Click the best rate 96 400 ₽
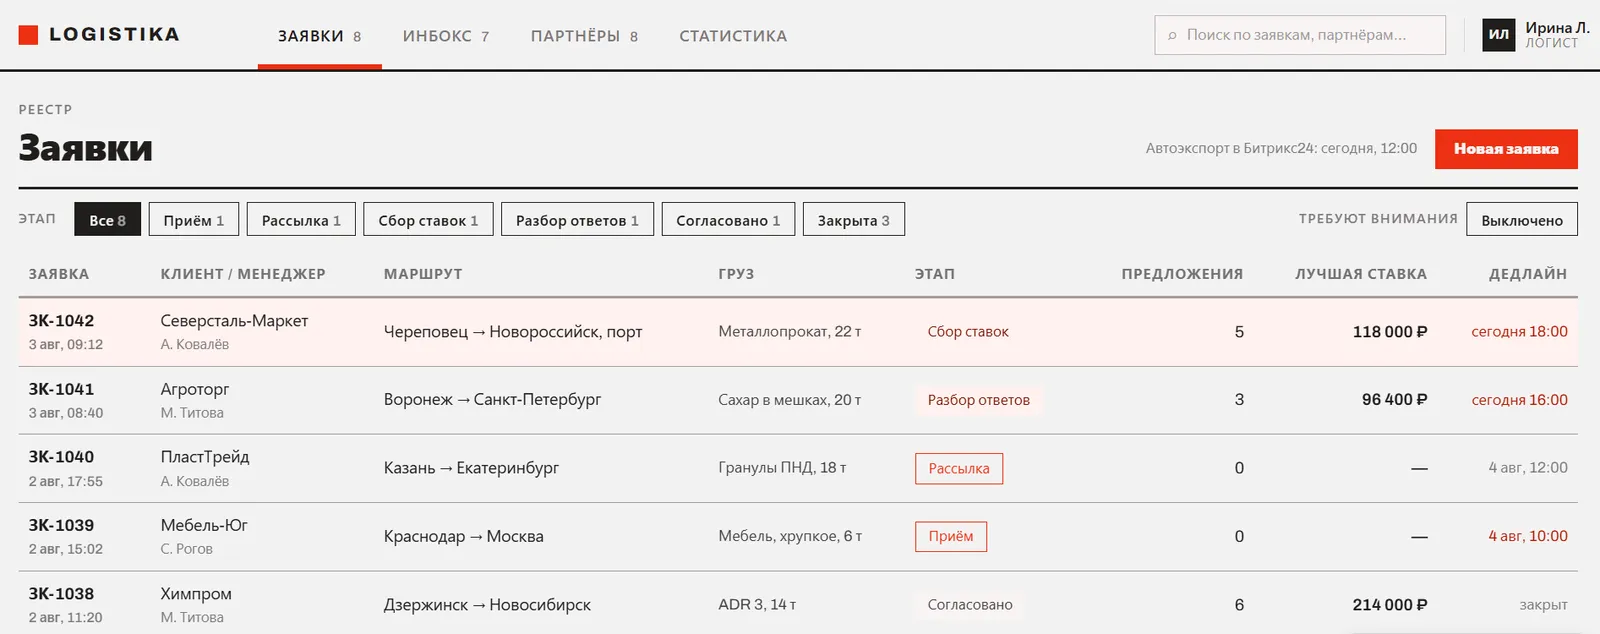 1394,400
